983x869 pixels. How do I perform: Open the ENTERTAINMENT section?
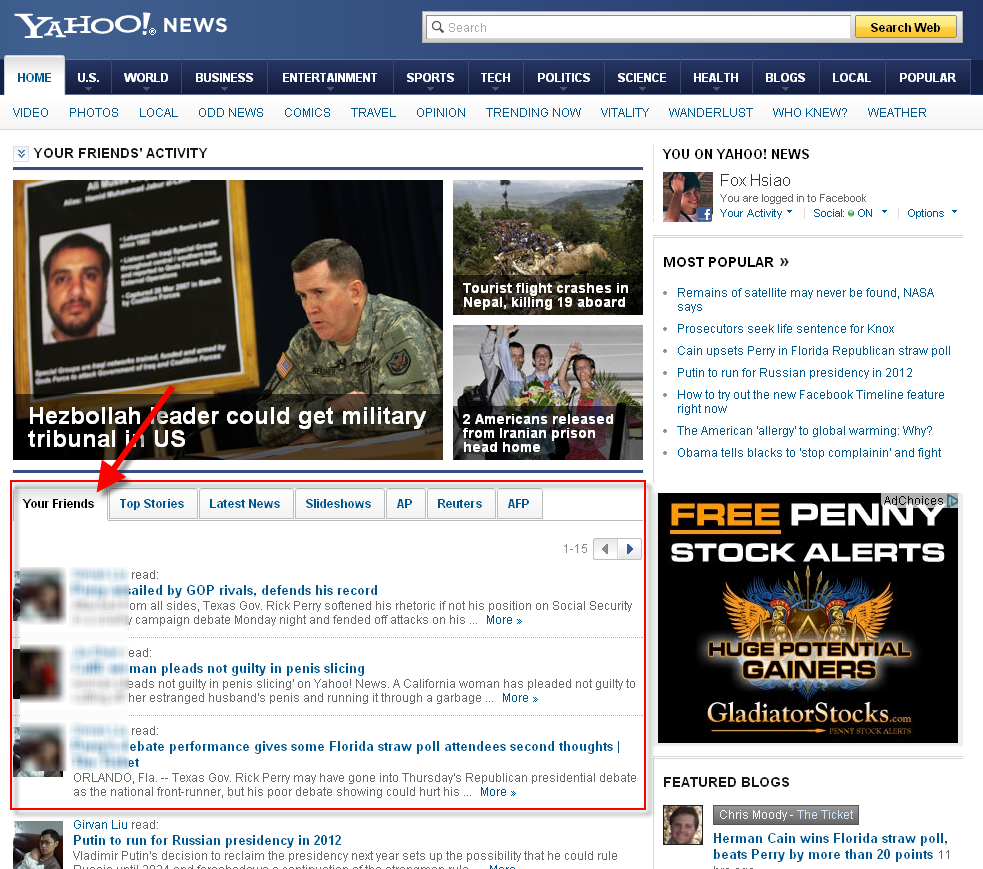click(x=330, y=78)
